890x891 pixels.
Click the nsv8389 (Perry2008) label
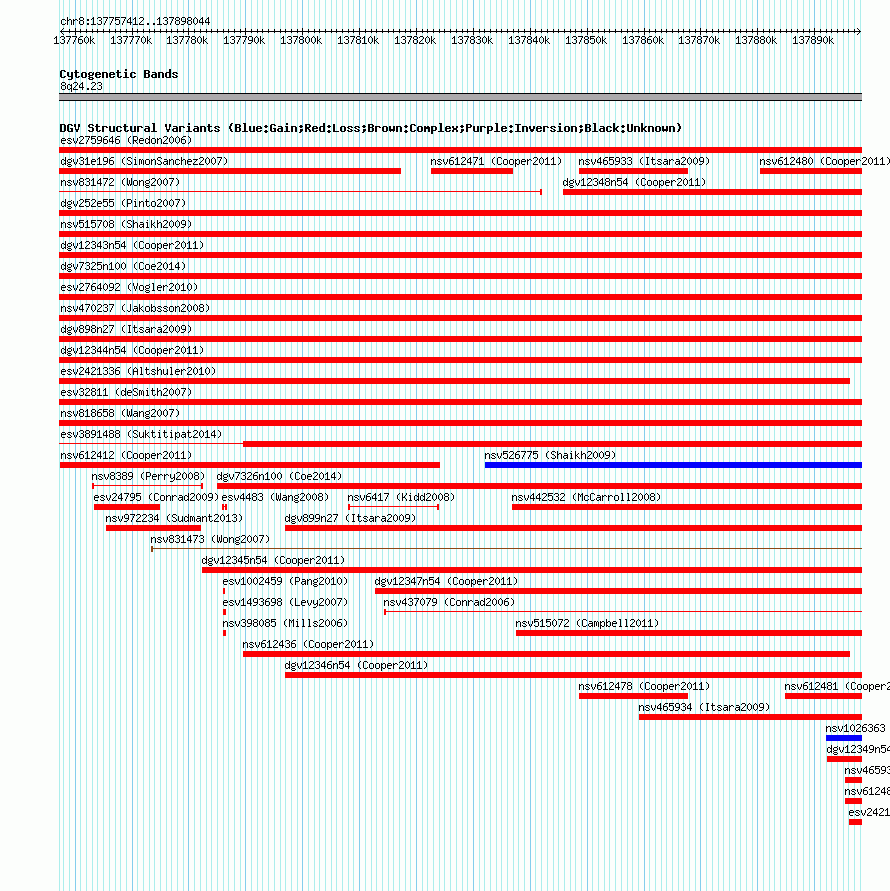point(148,477)
